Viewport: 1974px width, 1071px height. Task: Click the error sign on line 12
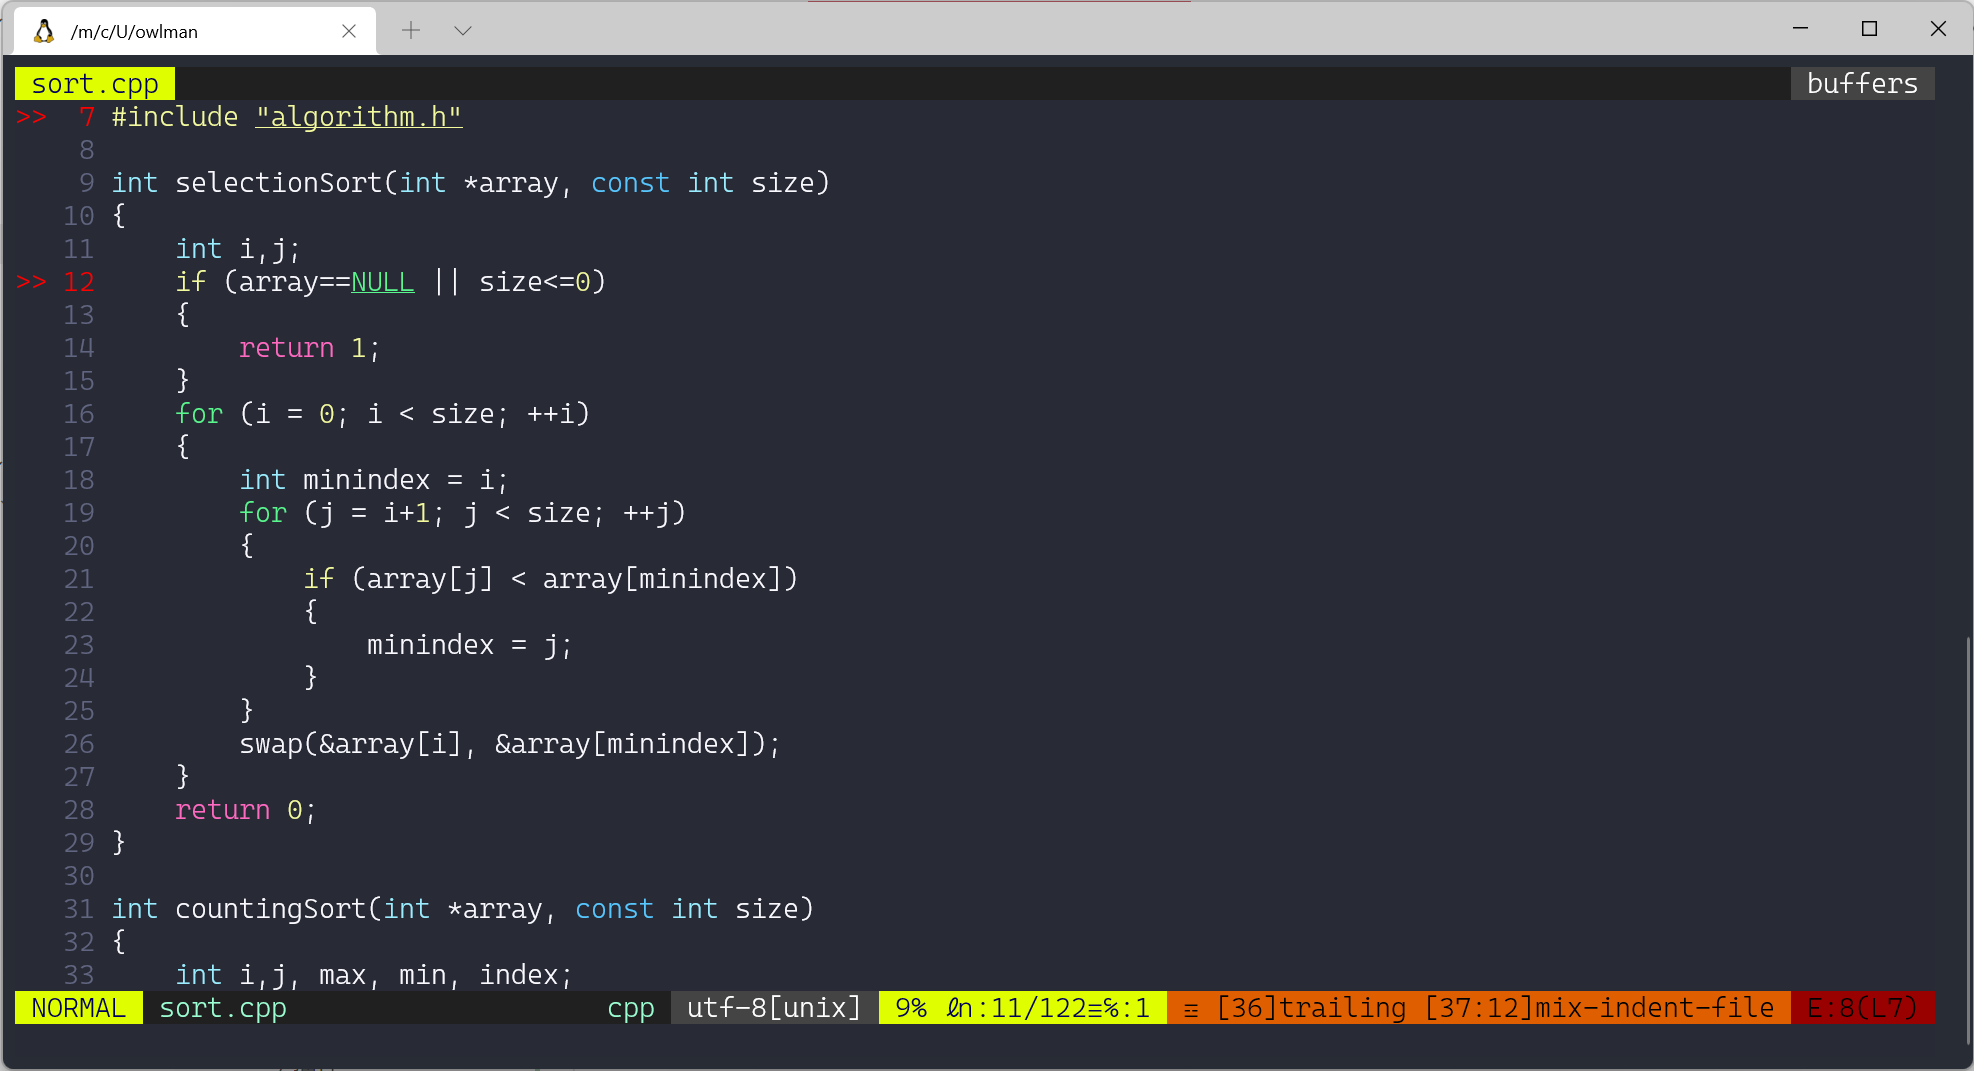coord(31,282)
